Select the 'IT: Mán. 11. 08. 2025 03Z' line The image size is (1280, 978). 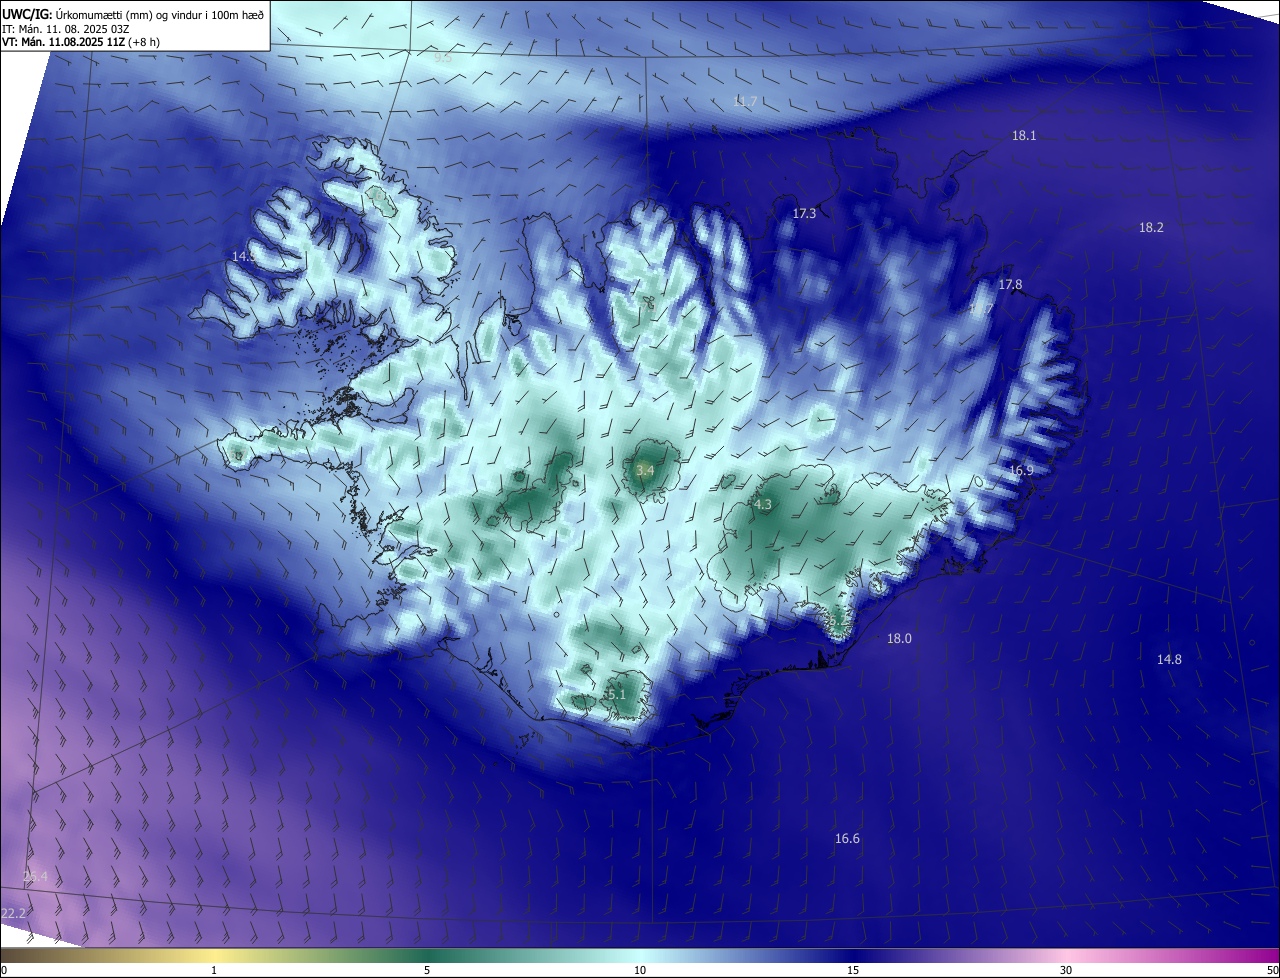click(67, 28)
